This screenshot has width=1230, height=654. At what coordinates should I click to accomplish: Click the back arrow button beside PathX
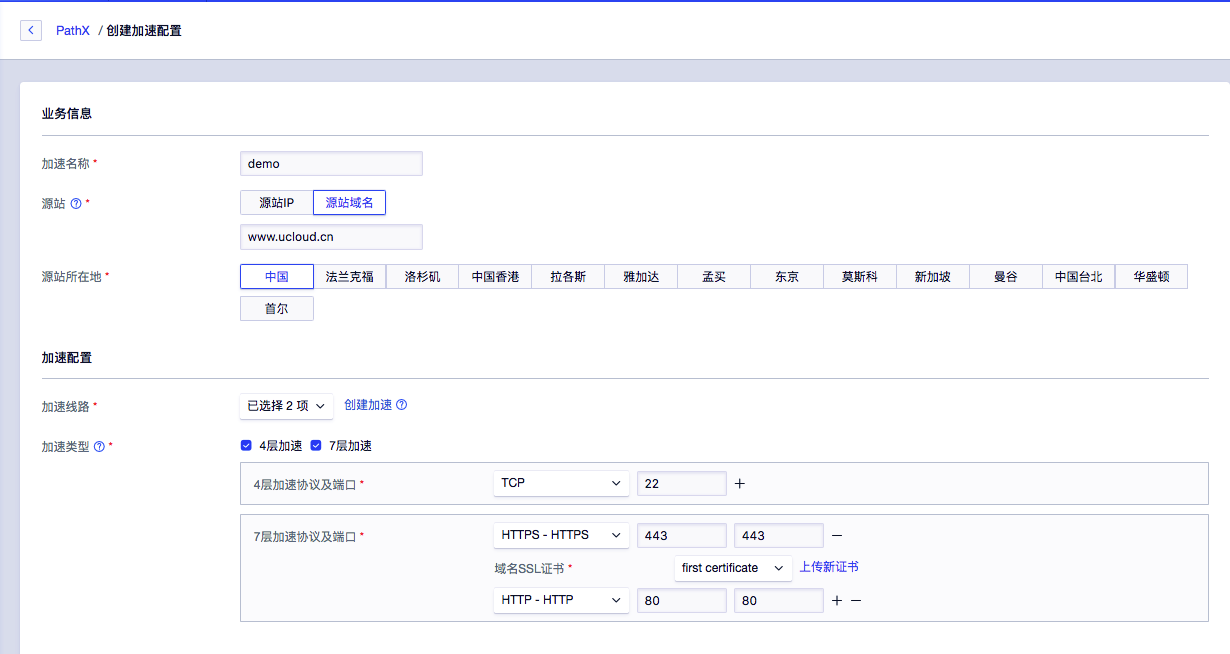(31, 30)
